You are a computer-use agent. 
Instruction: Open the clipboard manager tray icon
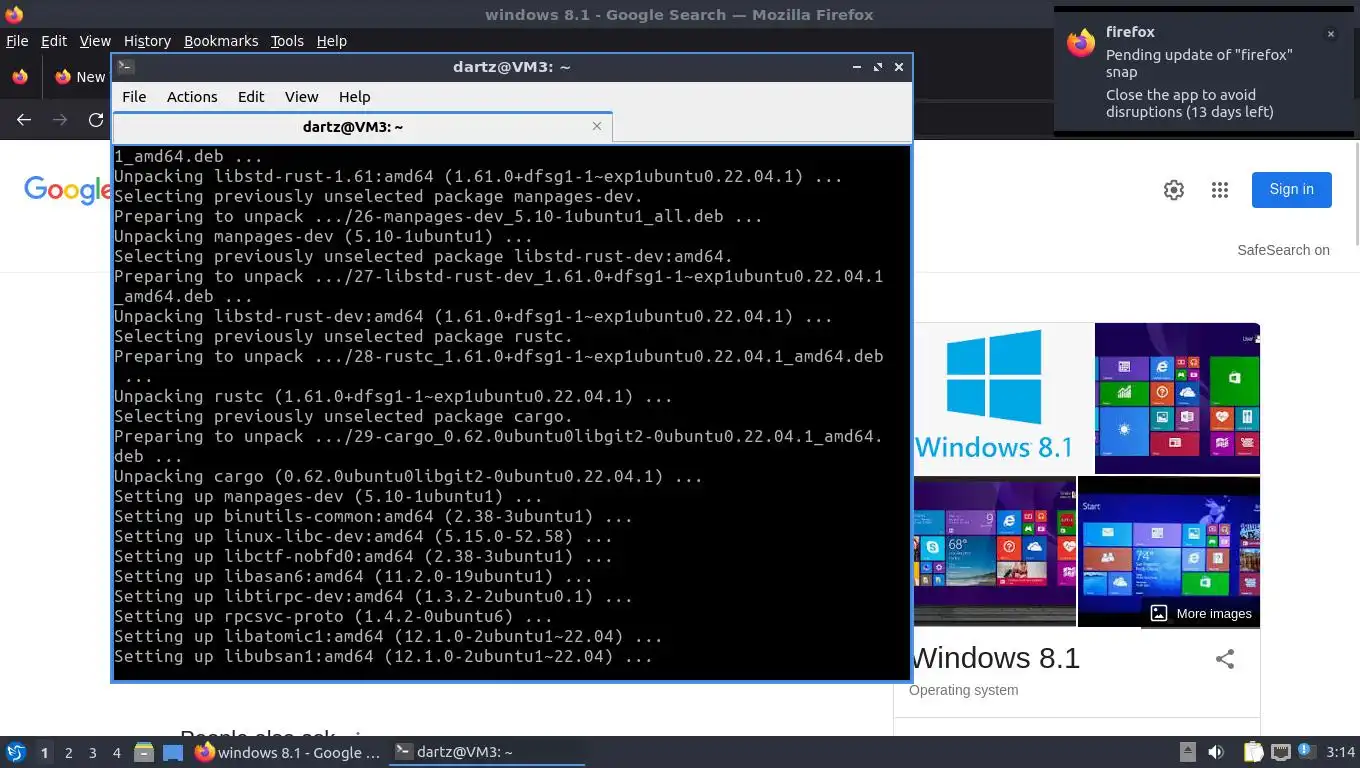click(1254, 752)
